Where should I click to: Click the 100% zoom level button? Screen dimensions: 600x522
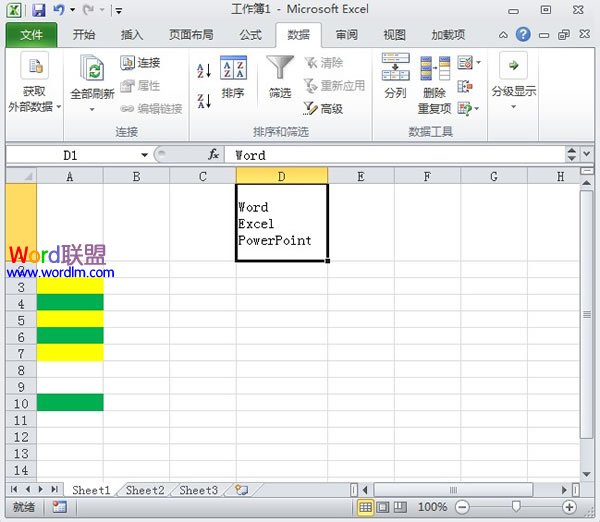click(x=432, y=507)
